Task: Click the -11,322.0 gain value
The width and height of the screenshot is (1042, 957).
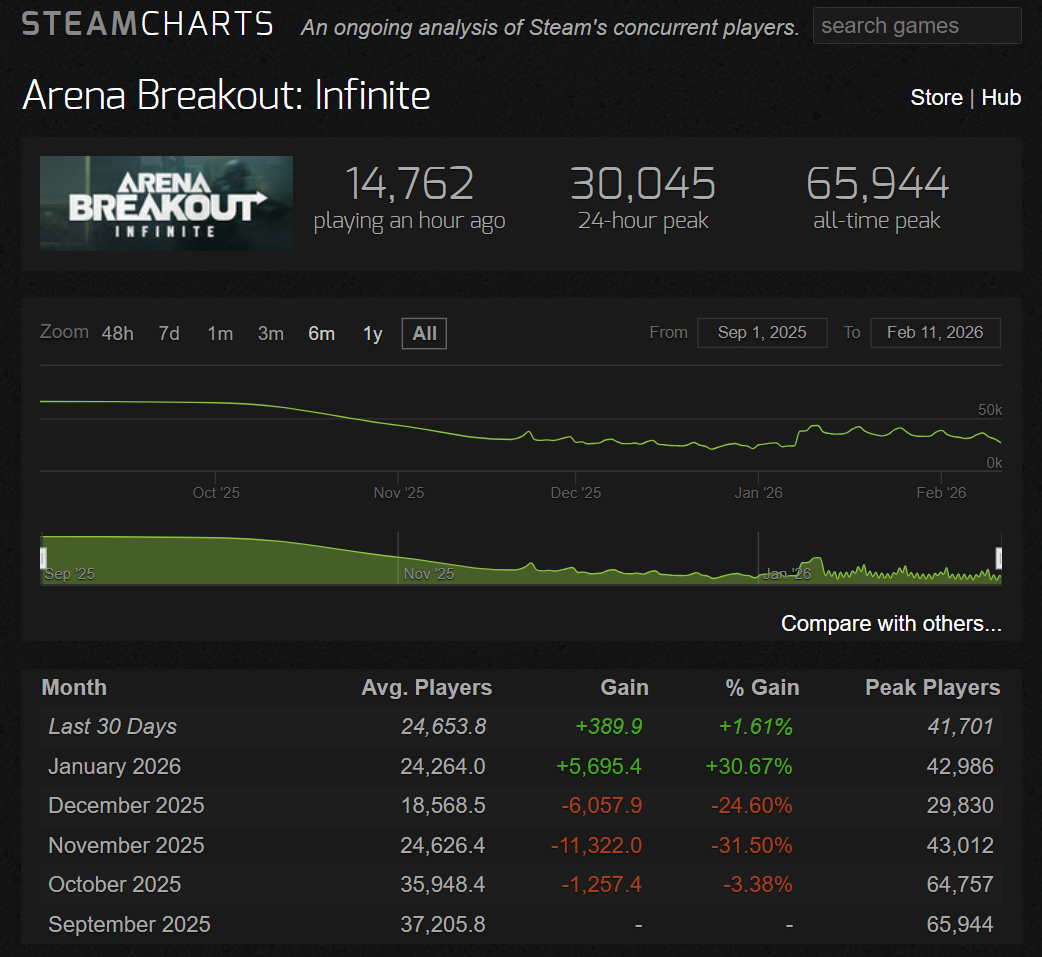Action: tap(596, 845)
